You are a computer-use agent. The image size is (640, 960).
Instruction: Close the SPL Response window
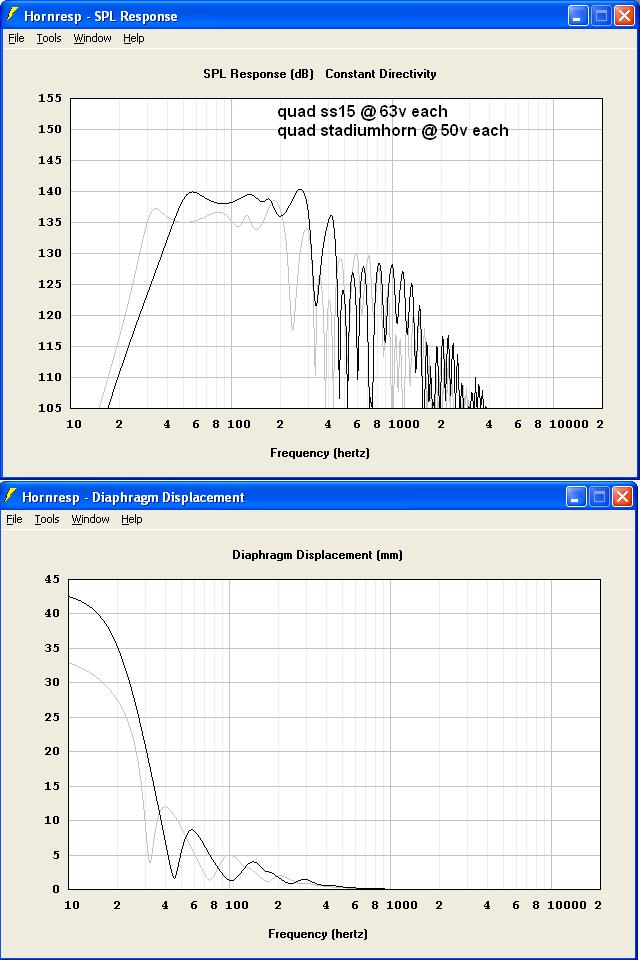624,16
